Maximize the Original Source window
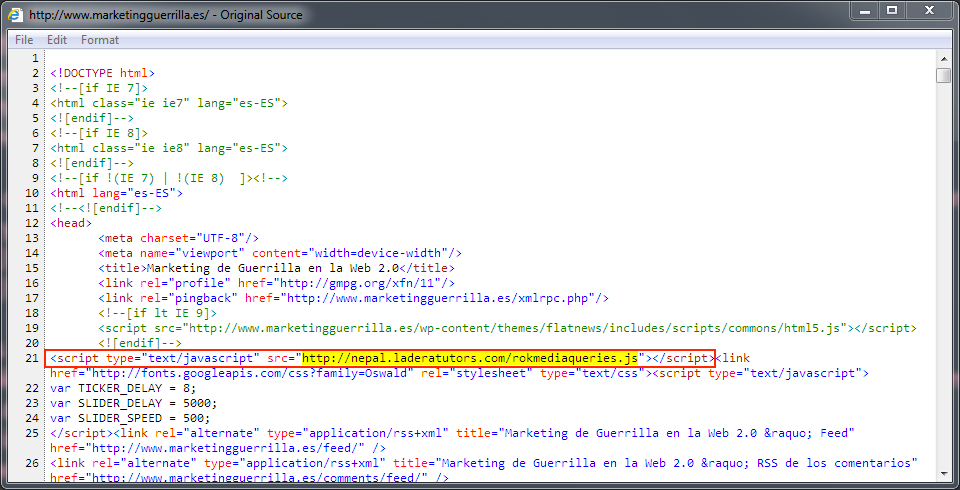The height and width of the screenshot is (490, 960). coord(890,11)
